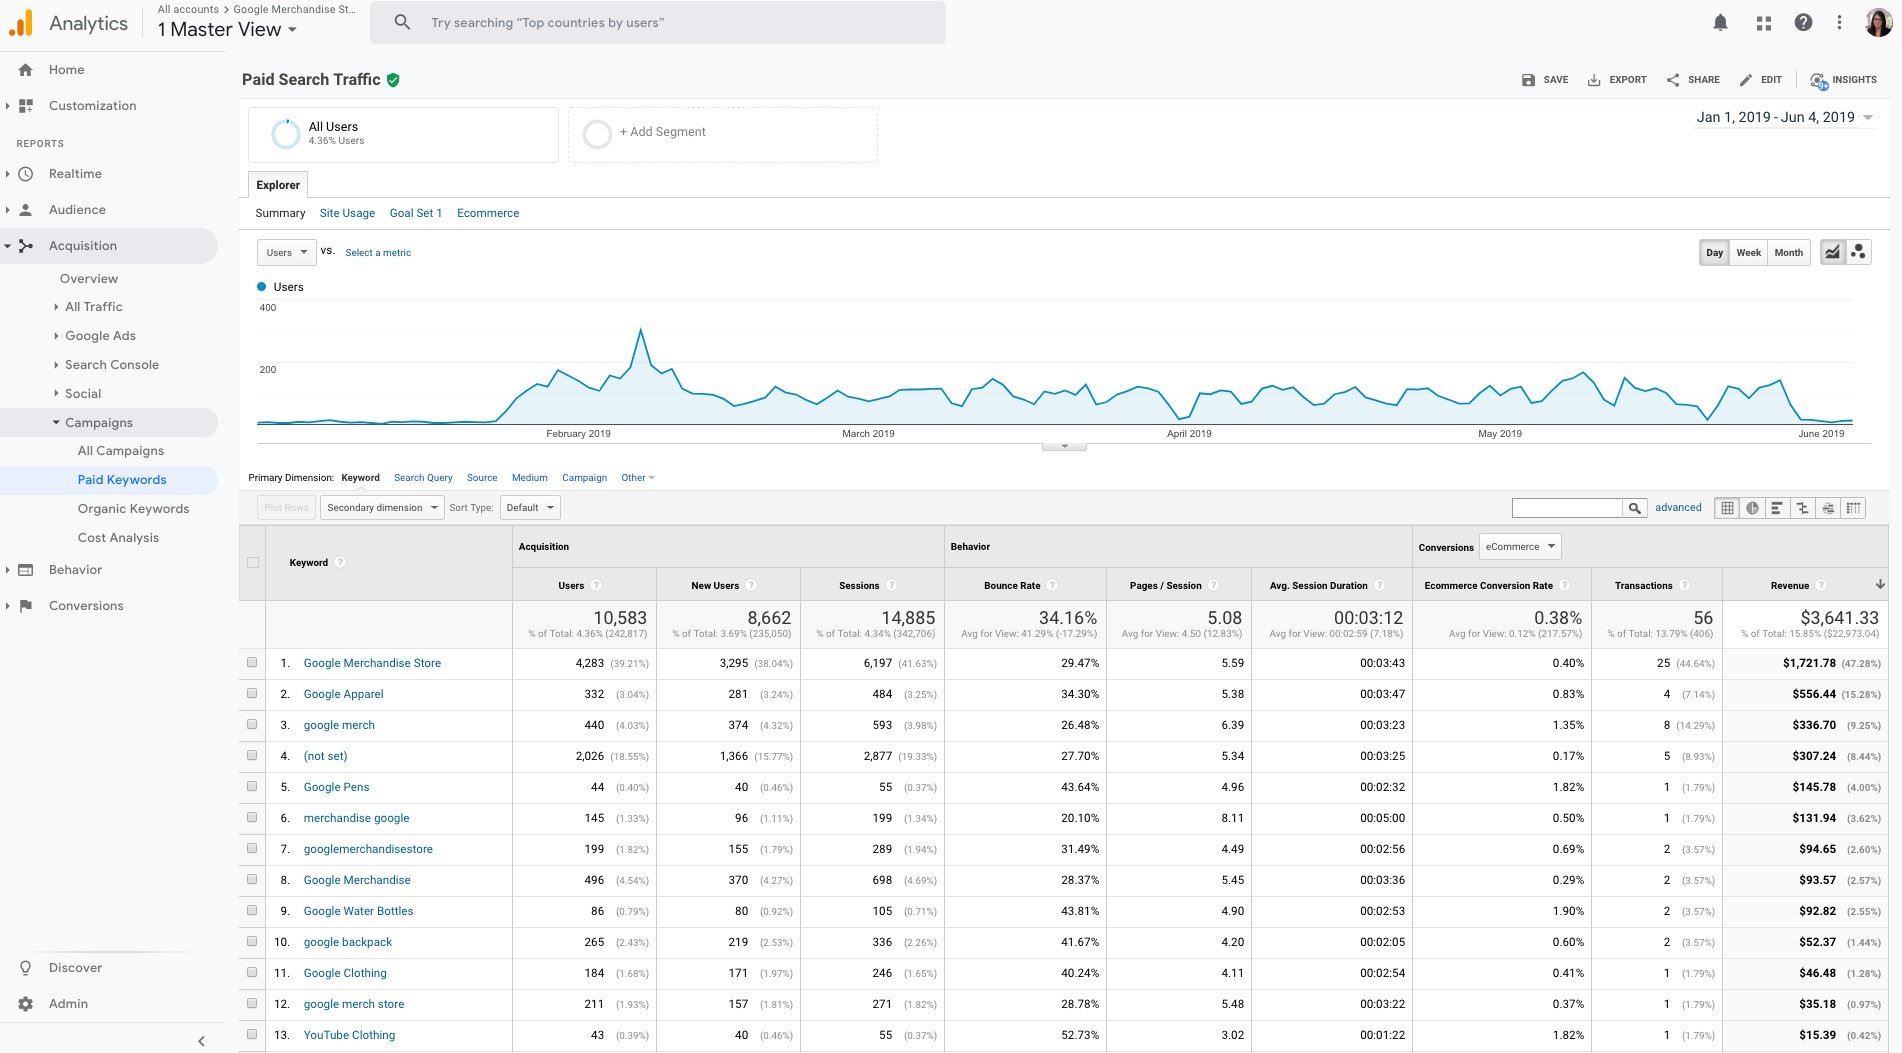Click the Edit pencil icon
The height and width of the screenshot is (1053, 1902).
(1746, 80)
